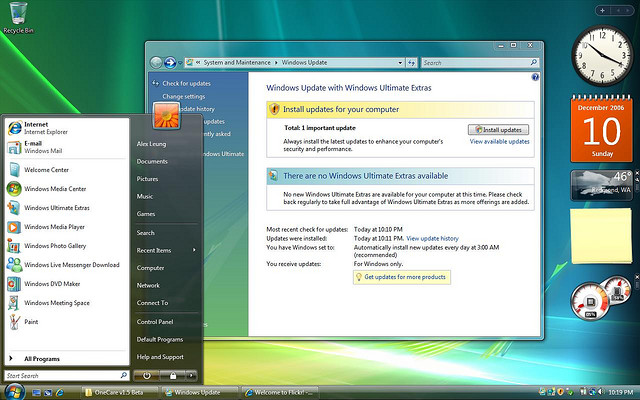Open Internet Explorer from Start menu

coord(67,128)
